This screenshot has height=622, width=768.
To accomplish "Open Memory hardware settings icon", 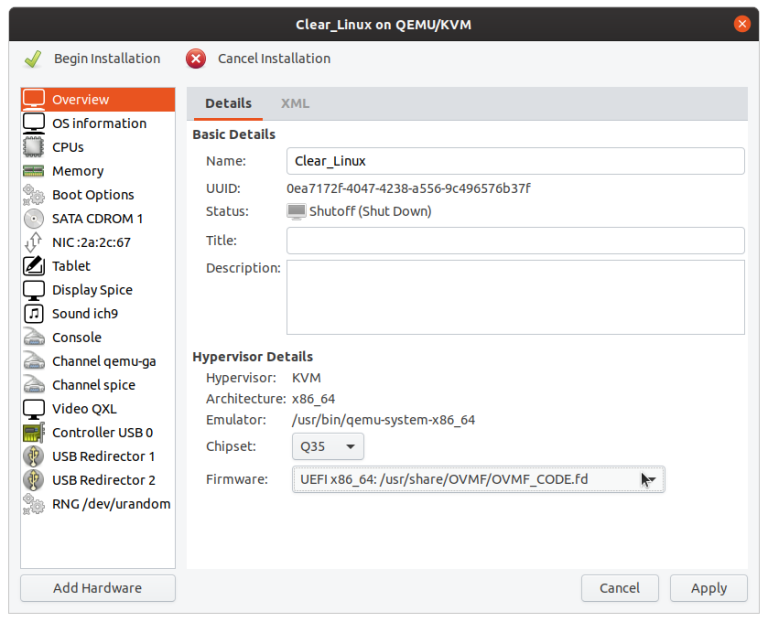I will pos(34,171).
